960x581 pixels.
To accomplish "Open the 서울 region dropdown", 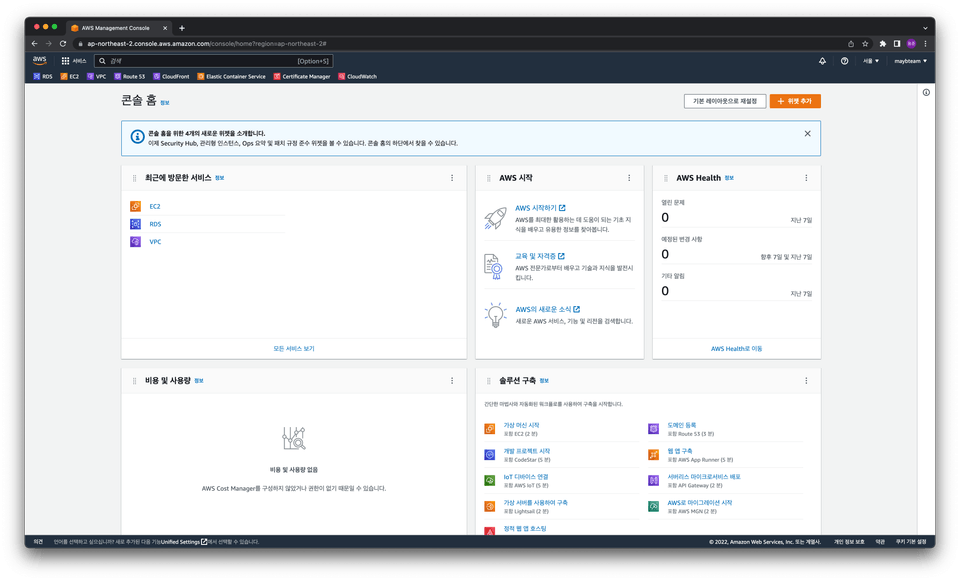I will coord(871,61).
